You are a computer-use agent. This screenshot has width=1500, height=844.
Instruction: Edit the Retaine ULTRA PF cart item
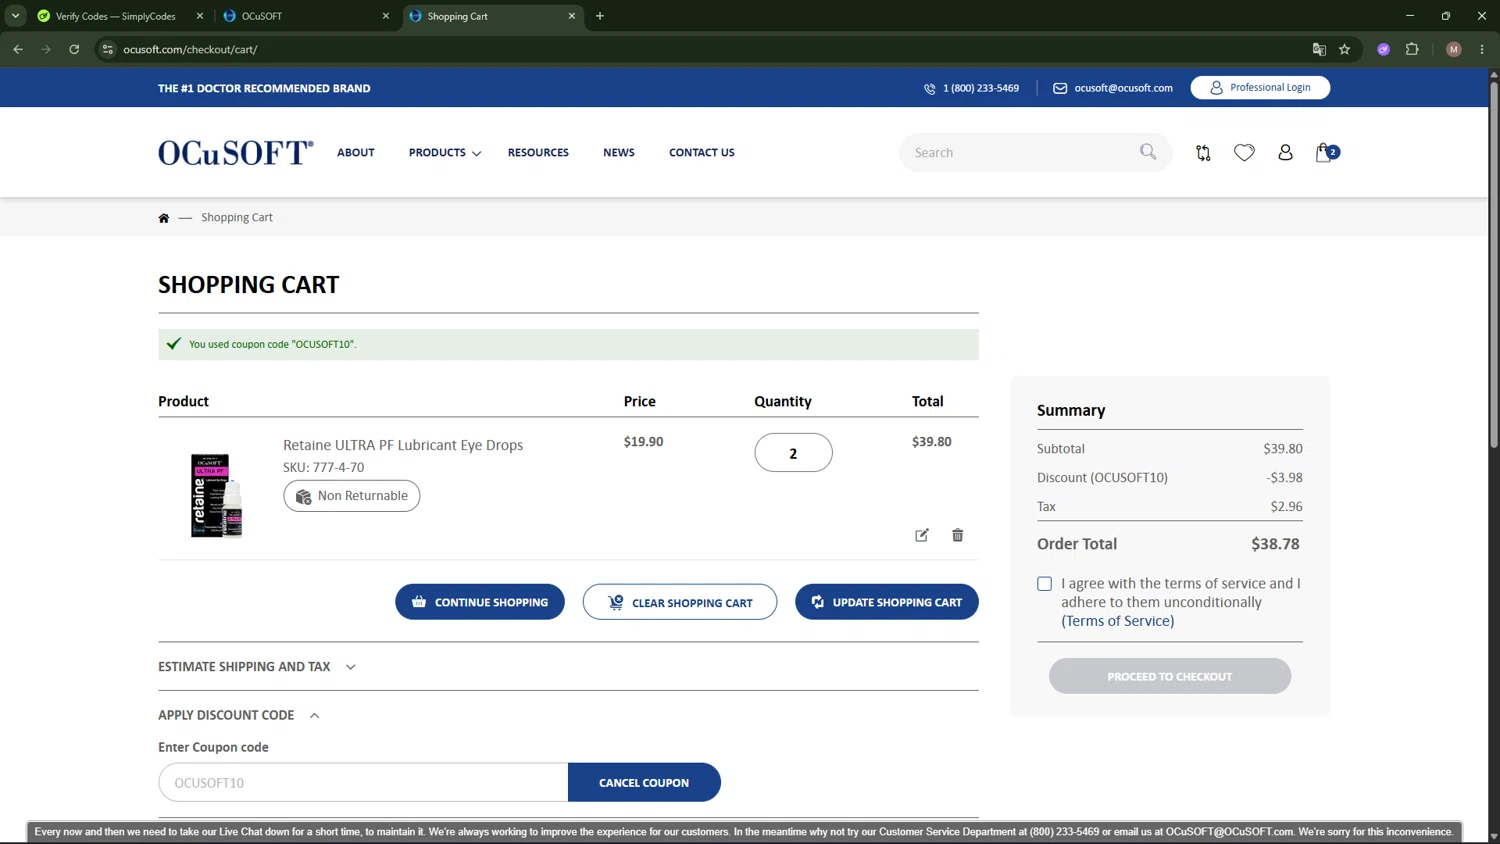(922, 535)
